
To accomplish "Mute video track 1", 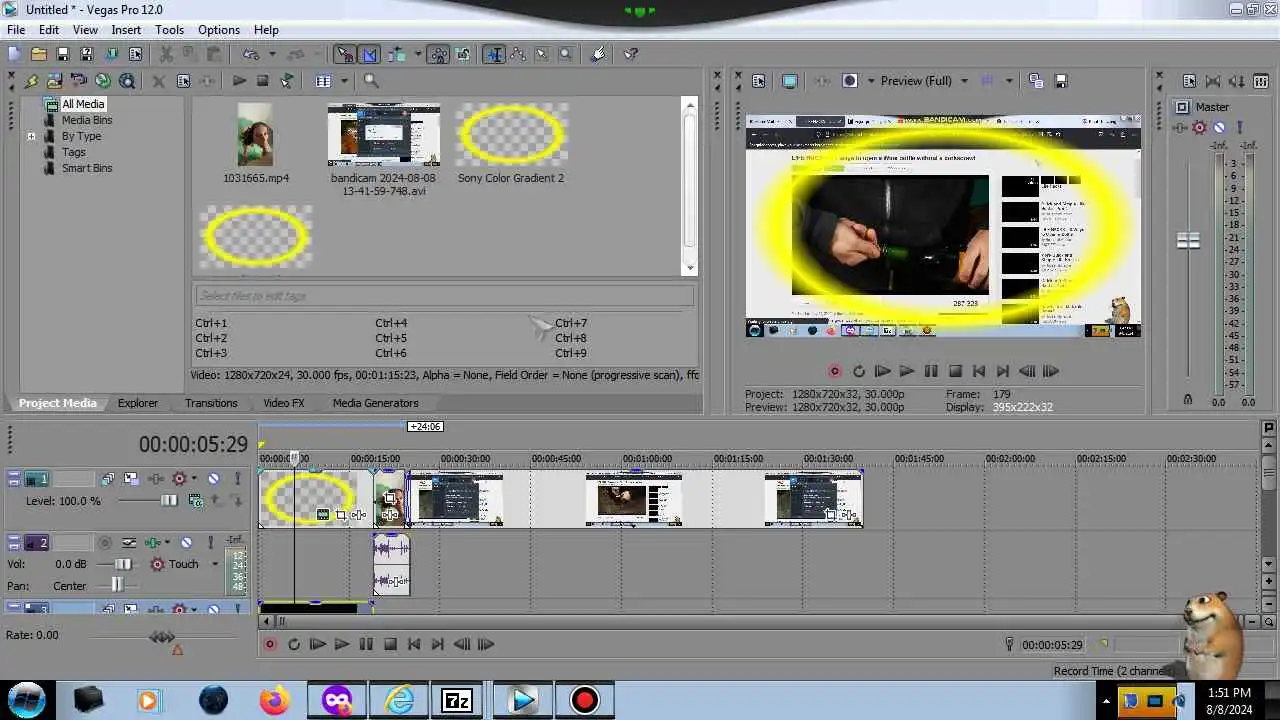I will click(x=213, y=479).
